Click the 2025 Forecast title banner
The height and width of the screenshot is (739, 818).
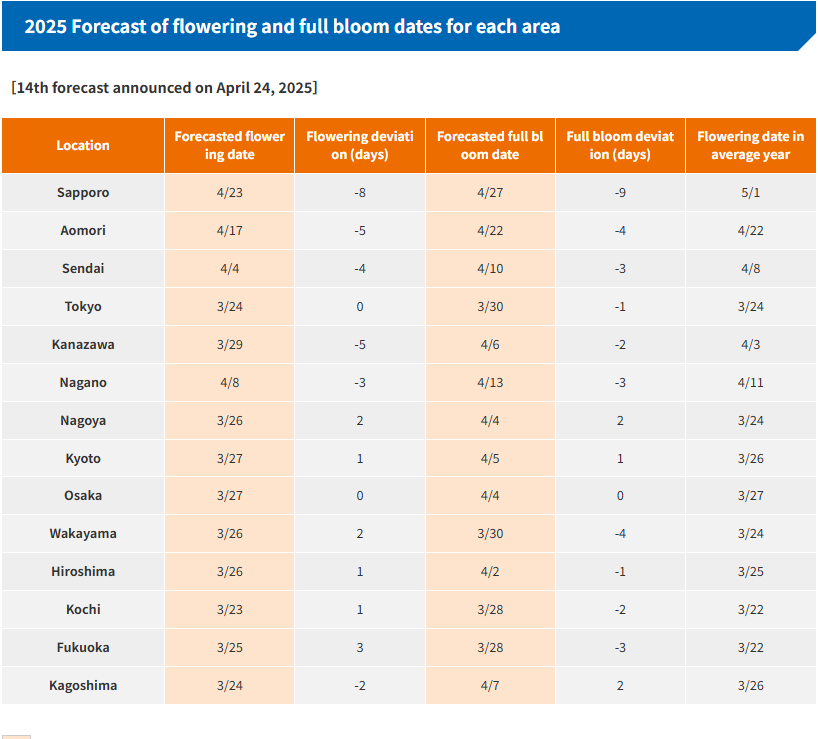click(x=292, y=27)
